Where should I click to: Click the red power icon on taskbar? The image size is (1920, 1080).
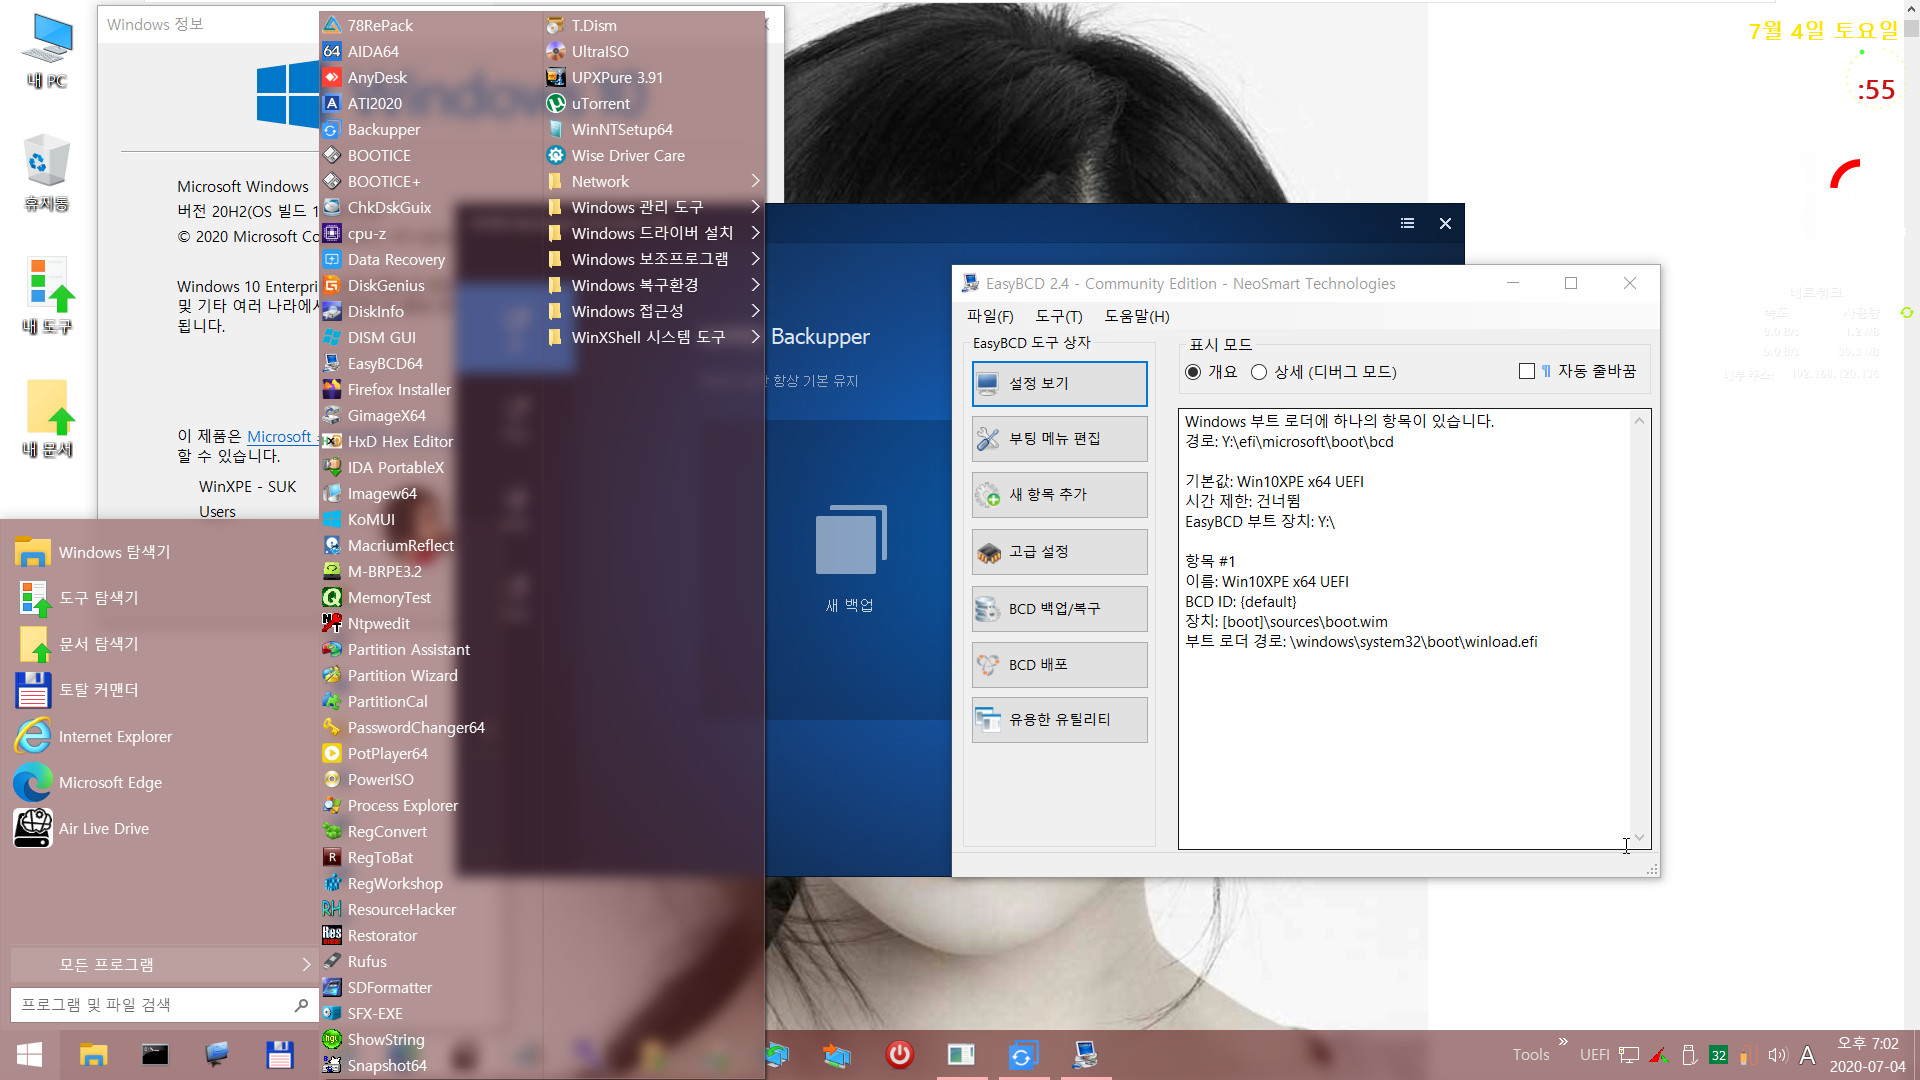(x=899, y=1054)
